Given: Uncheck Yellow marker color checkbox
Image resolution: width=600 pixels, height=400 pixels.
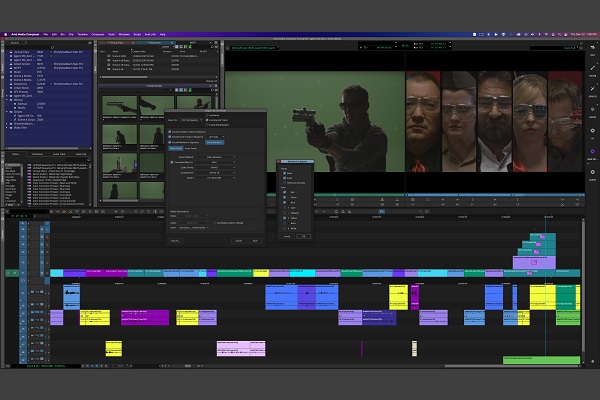Looking at the screenshot, I should click(x=285, y=218).
